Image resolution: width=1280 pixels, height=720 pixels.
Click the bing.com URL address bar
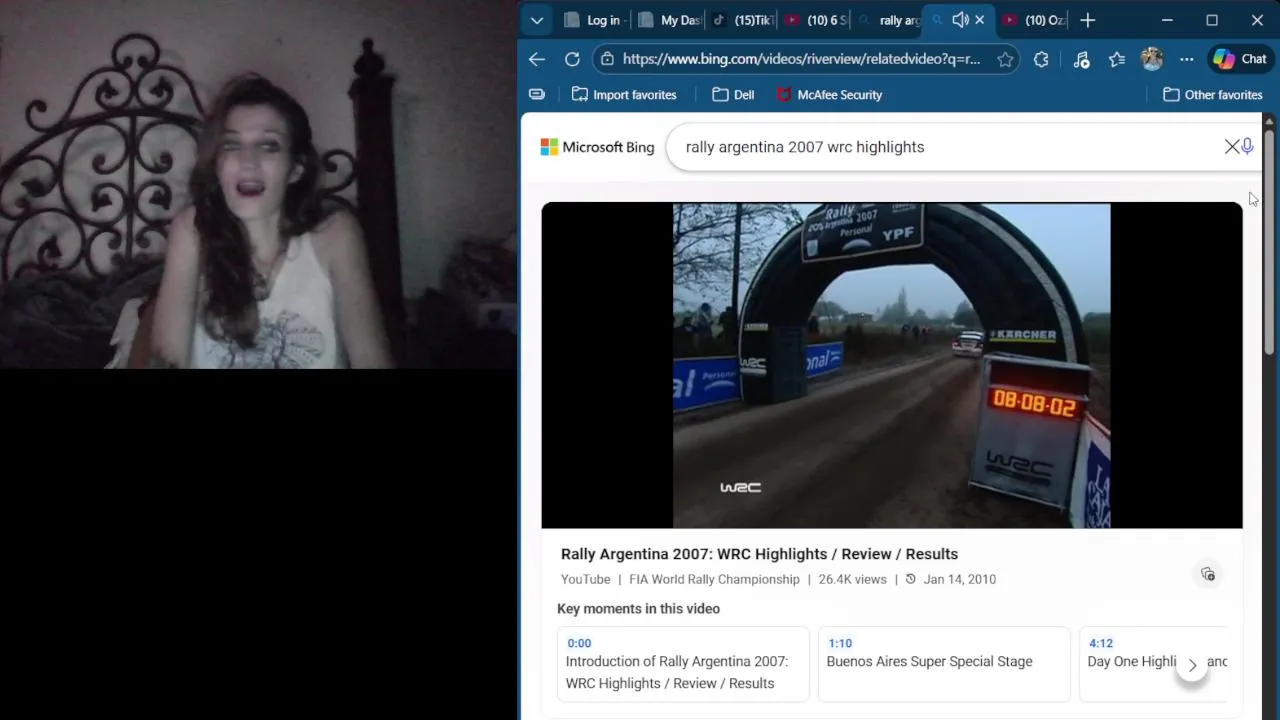801,59
